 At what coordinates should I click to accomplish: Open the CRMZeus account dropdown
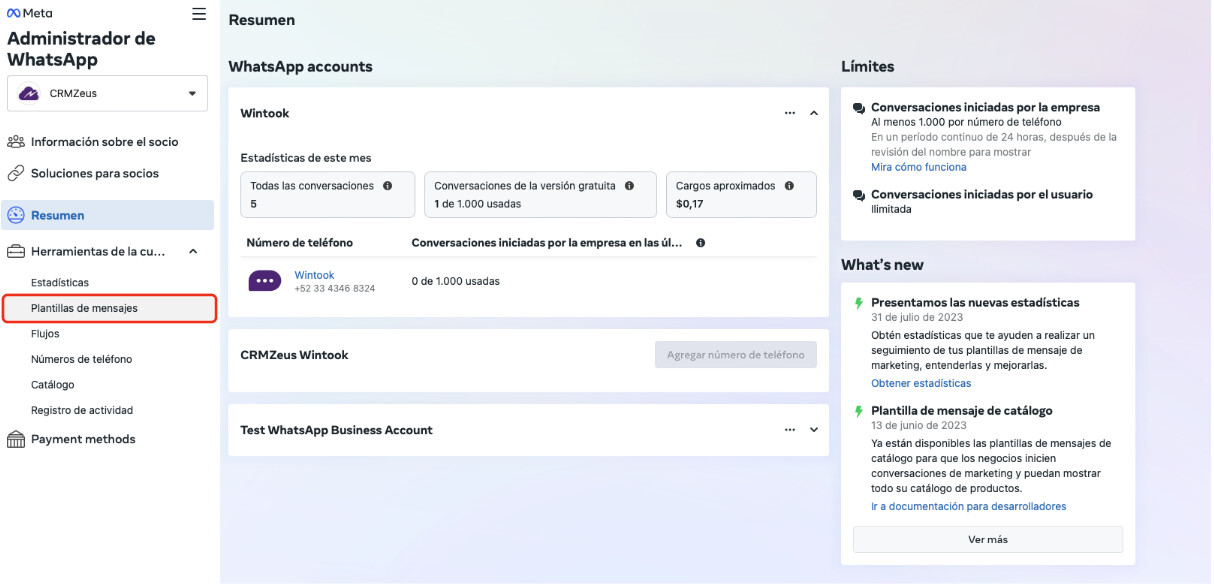point(107,93)
